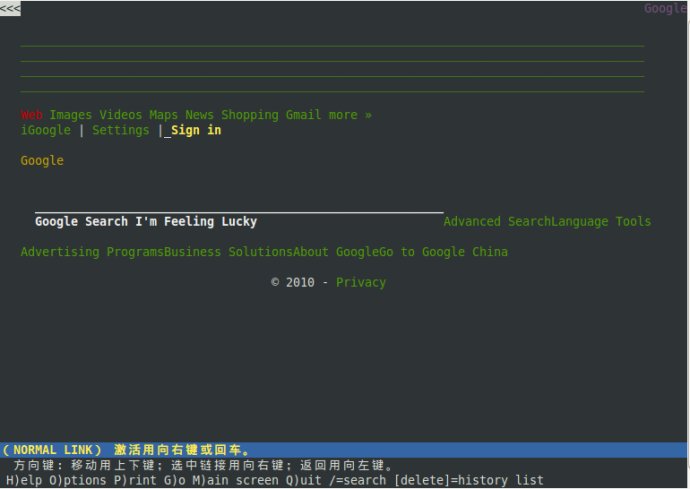The height and width of the screenshot is (489, 690).
Task: Open the Language Tools link
Action: [601, 221]
